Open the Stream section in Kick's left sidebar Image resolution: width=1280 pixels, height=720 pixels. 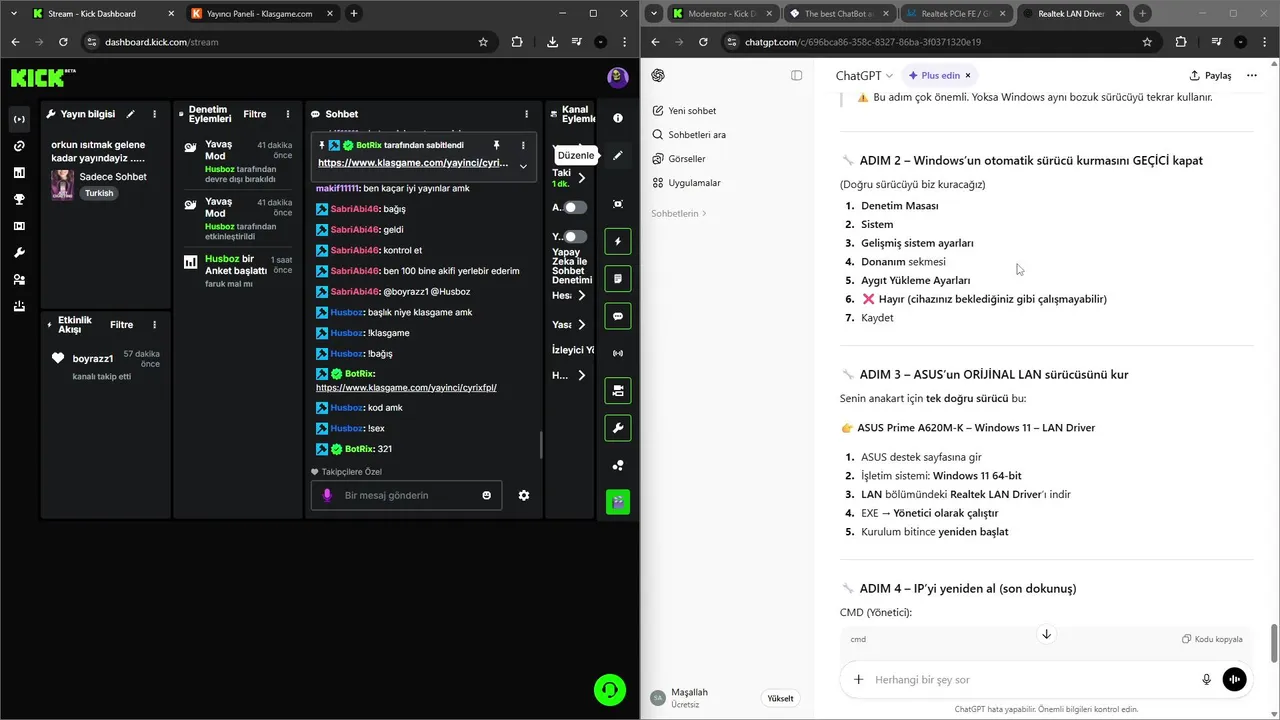pos(19,119)
